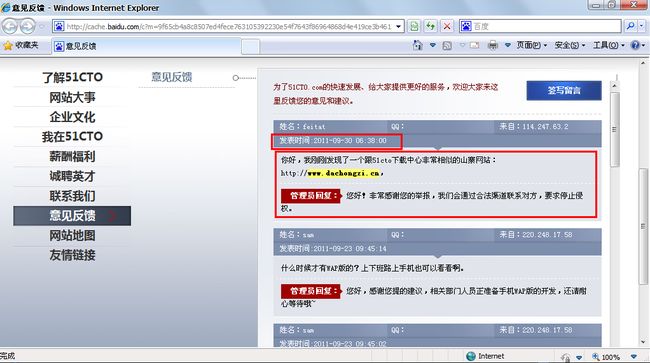Click the page vertical scrollbar thumb
Screen dimensions: 650x363
coord(643,227)
